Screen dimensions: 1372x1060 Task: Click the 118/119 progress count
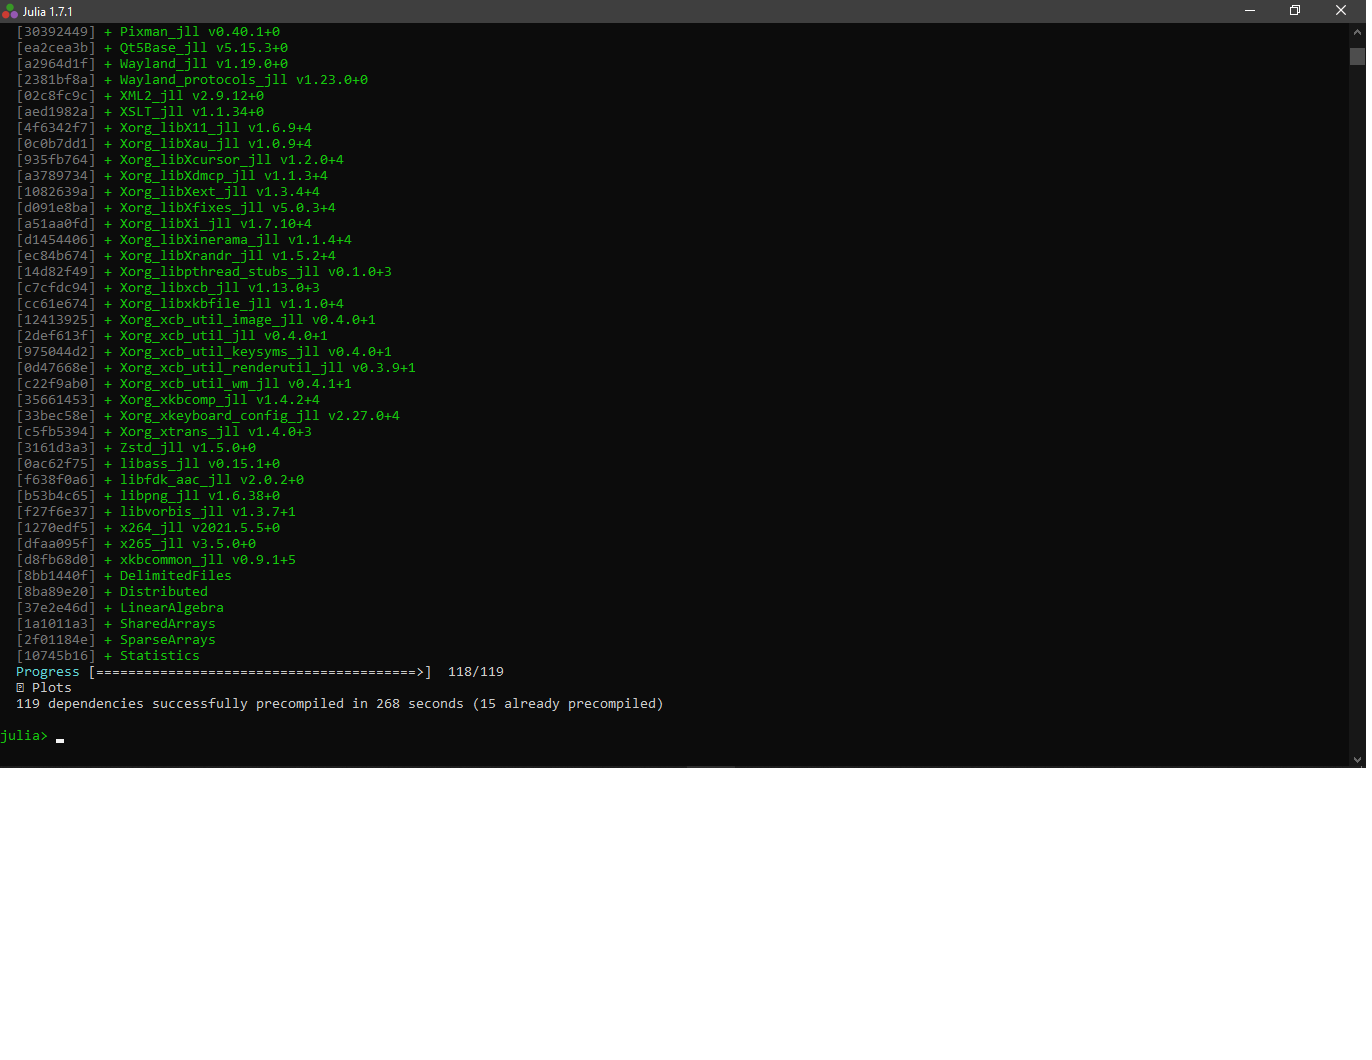pos(476,672)
